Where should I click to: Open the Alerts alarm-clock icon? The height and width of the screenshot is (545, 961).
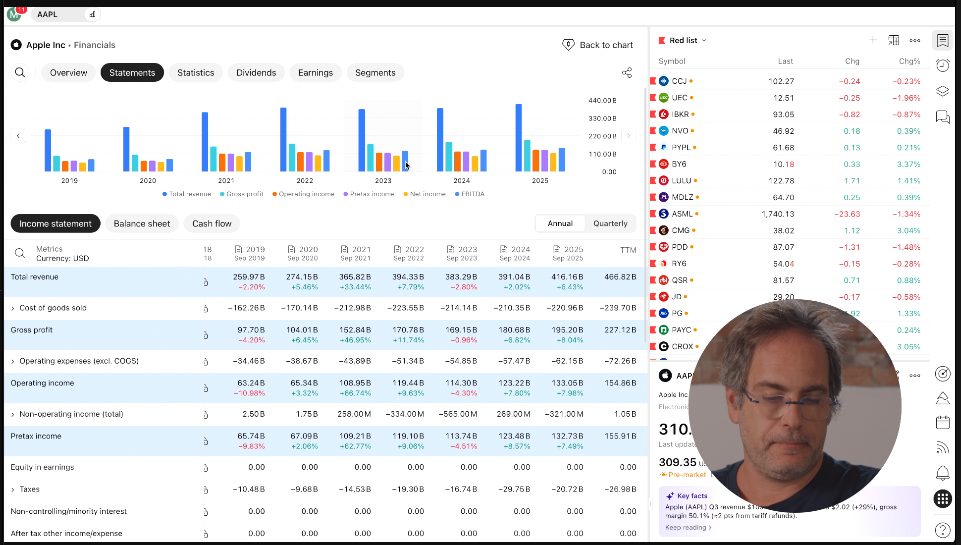[942, 66]
